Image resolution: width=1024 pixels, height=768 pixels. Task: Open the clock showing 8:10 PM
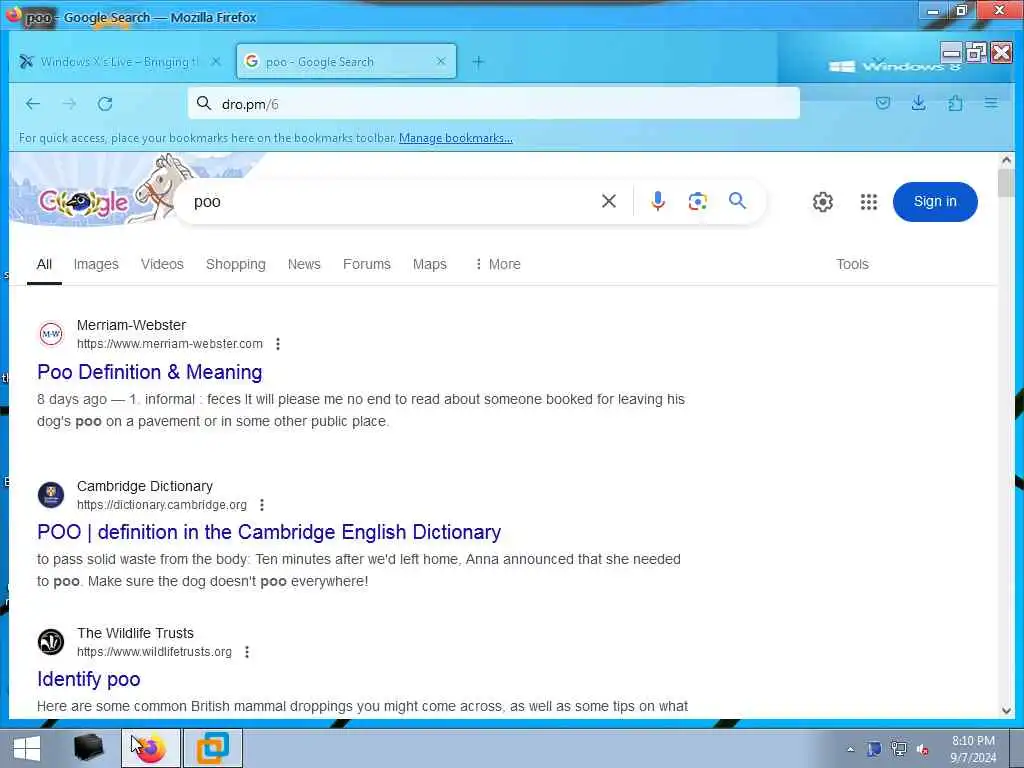click(973, 749)
